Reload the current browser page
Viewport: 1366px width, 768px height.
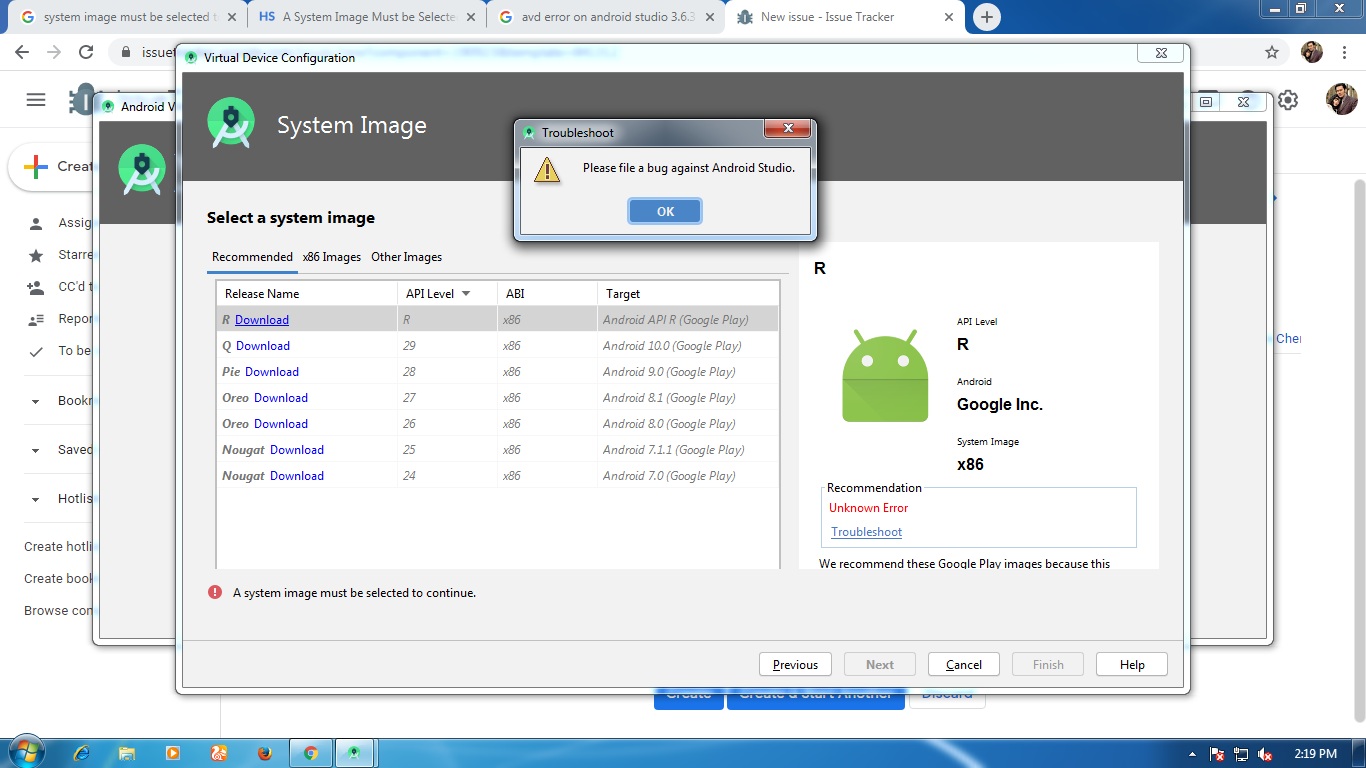[x=86, y=52]
